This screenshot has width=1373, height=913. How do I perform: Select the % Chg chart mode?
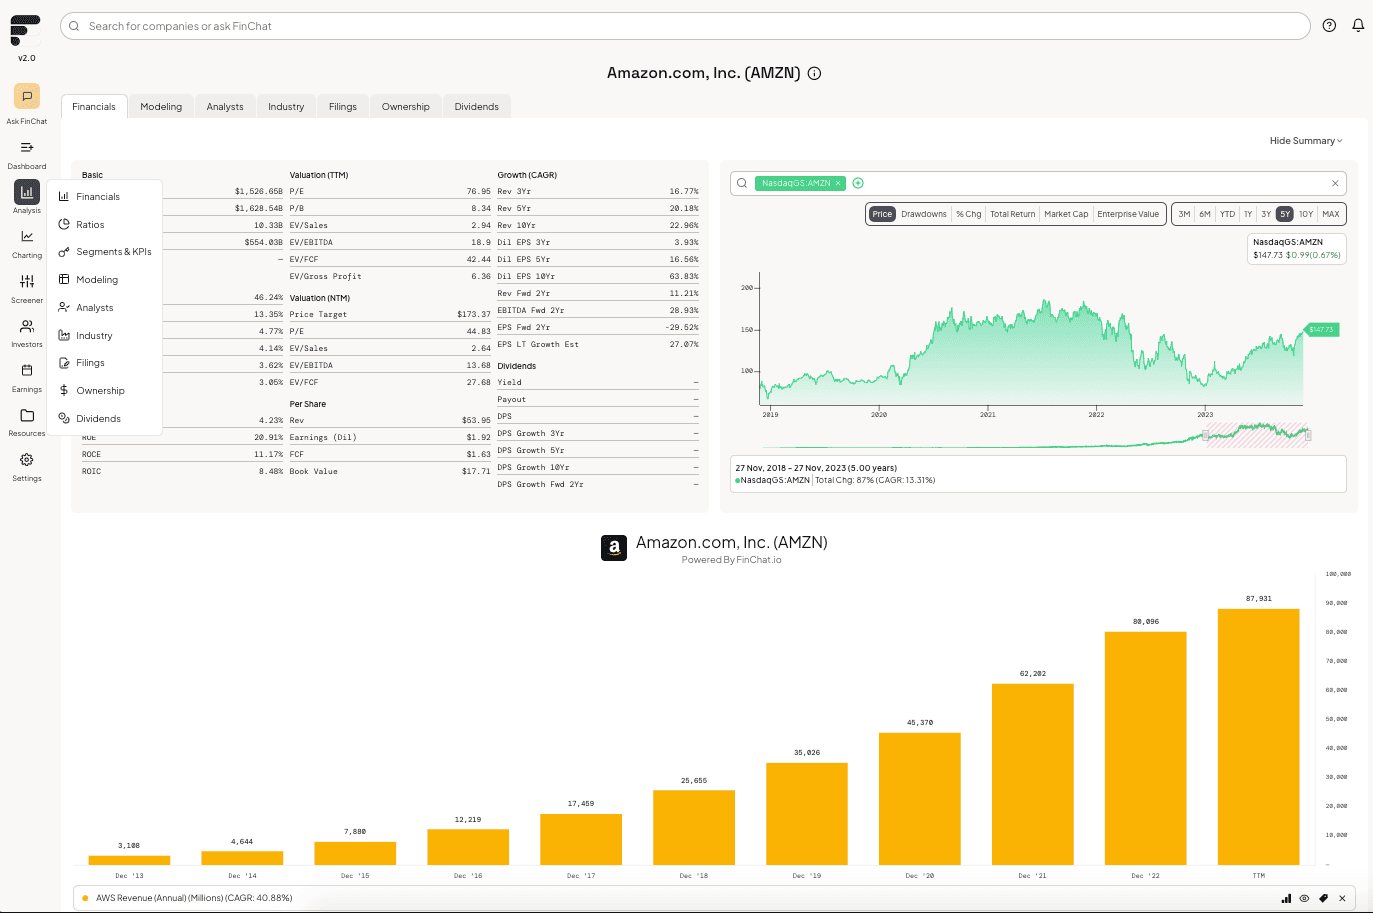click(968, 214)
